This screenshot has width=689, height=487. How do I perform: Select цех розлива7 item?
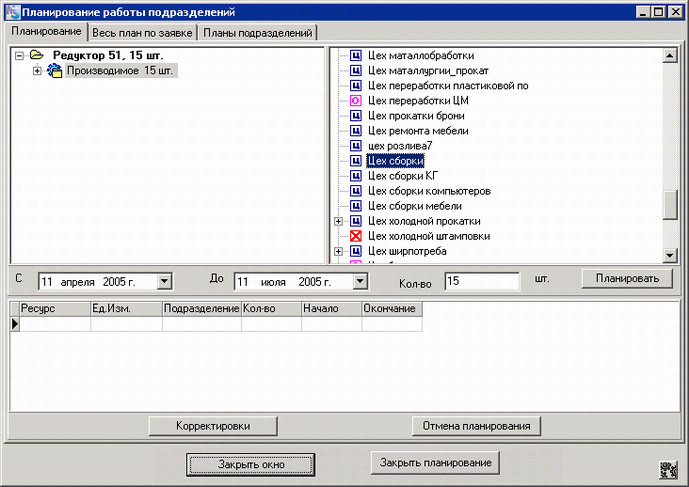[400, 145]
